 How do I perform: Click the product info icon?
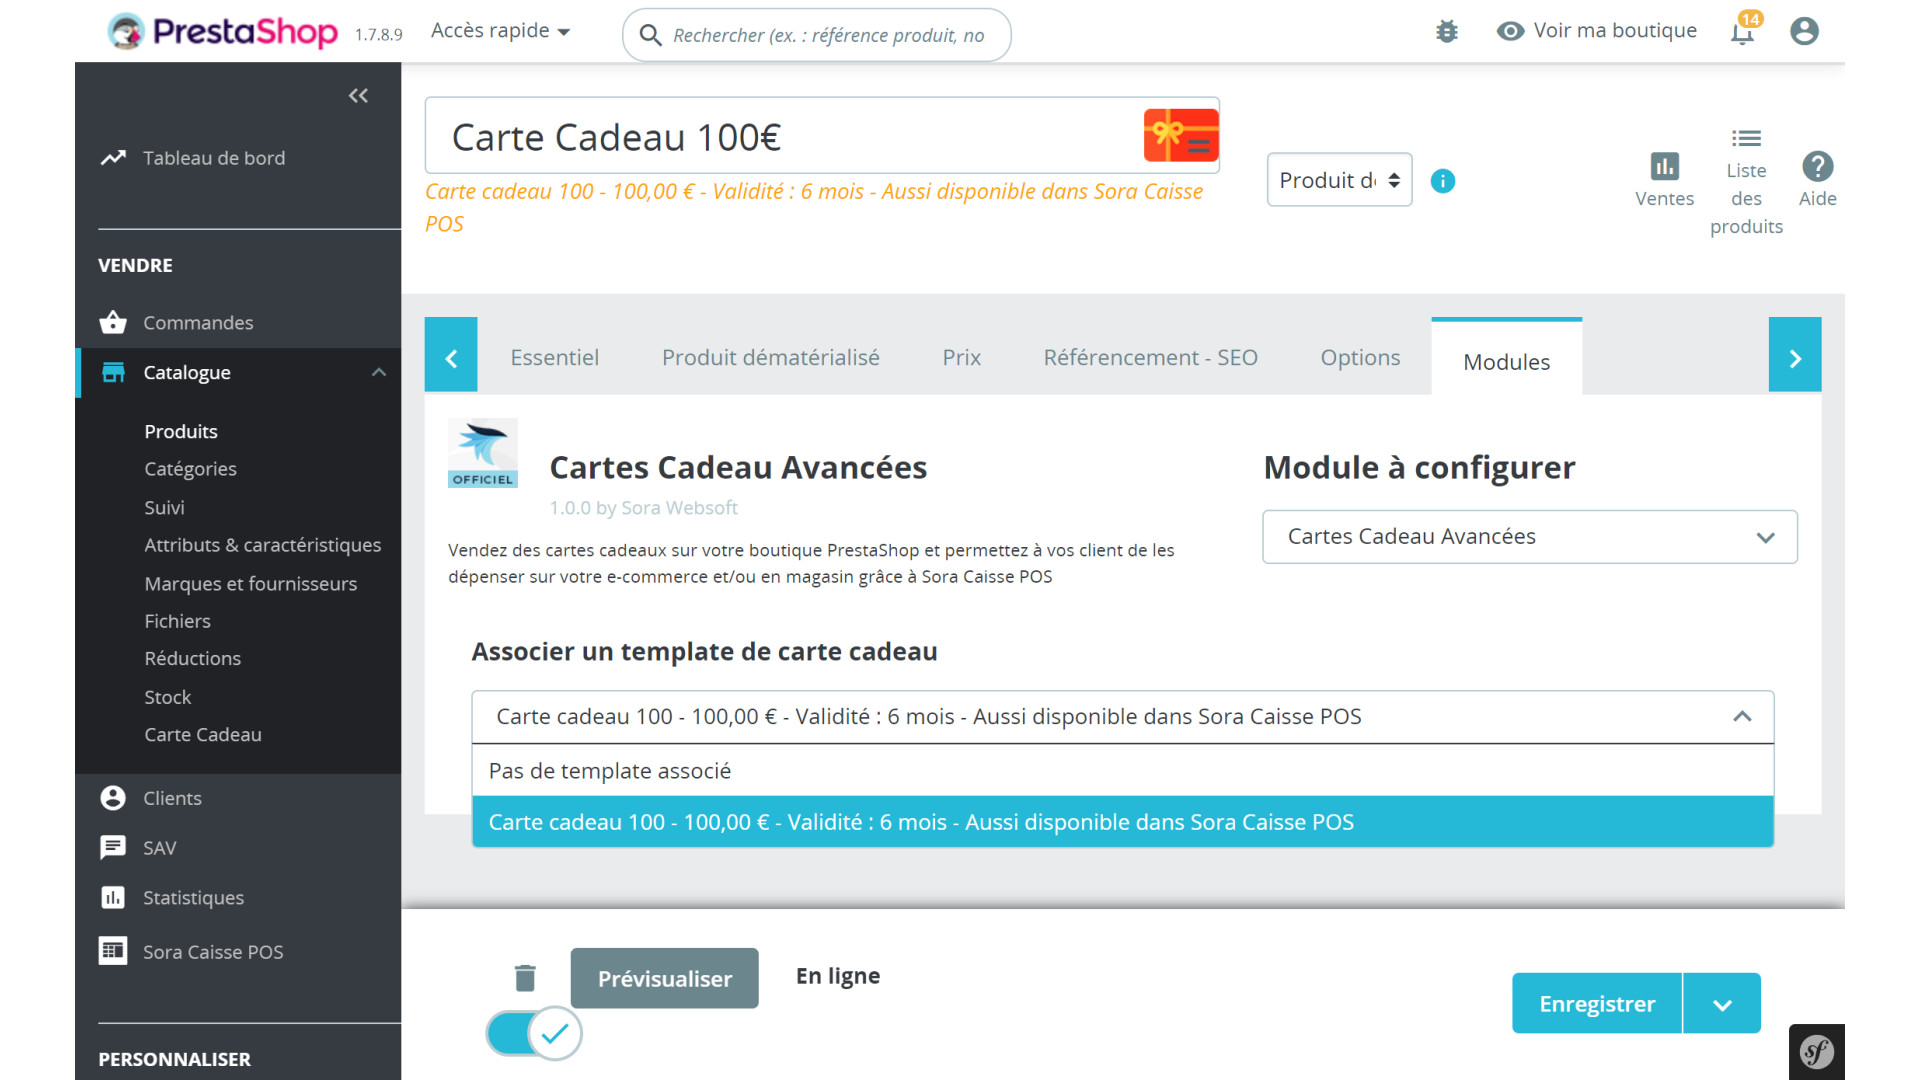click(x=1442, y=181)
